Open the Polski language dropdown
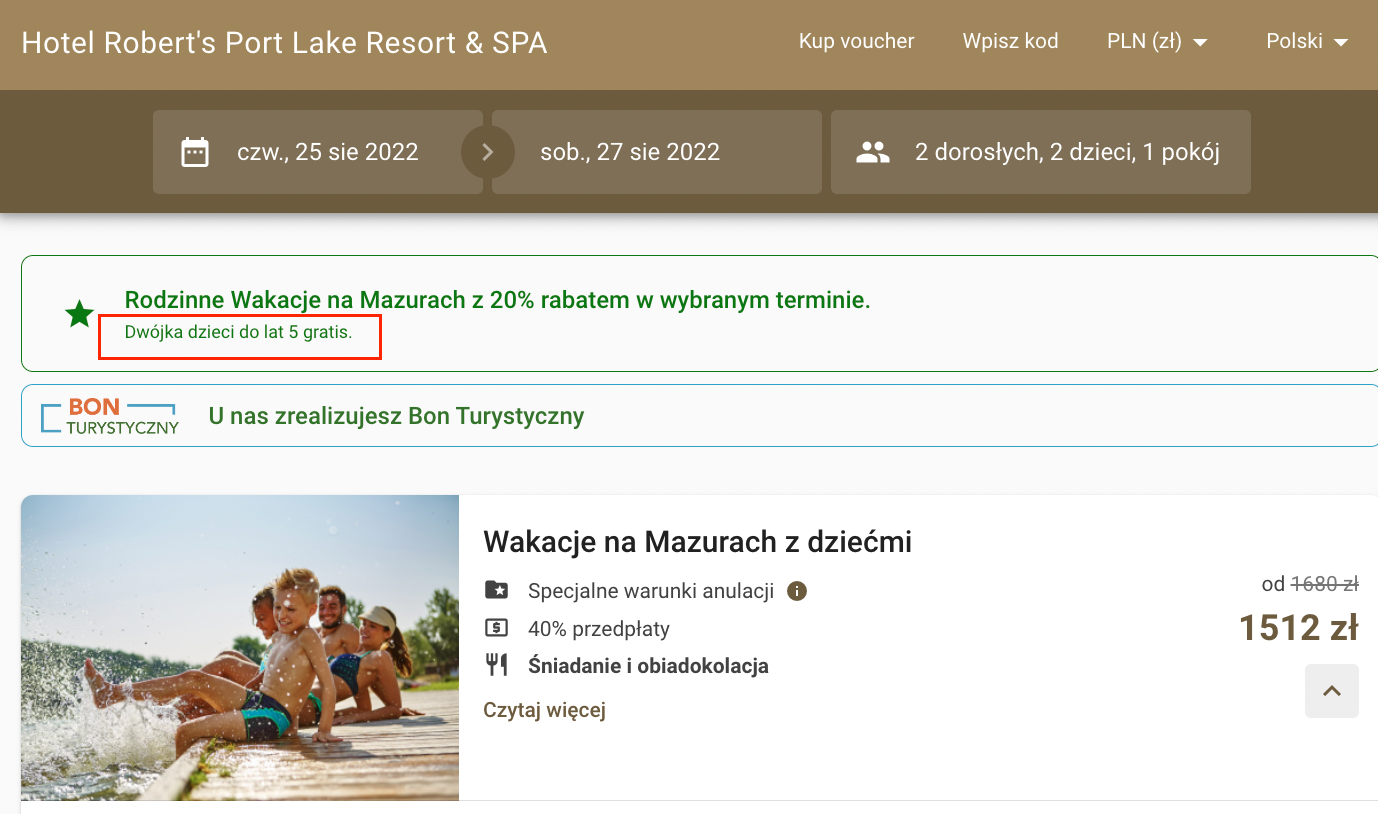Viewport: 1378px width, 814px height. 1307,41
